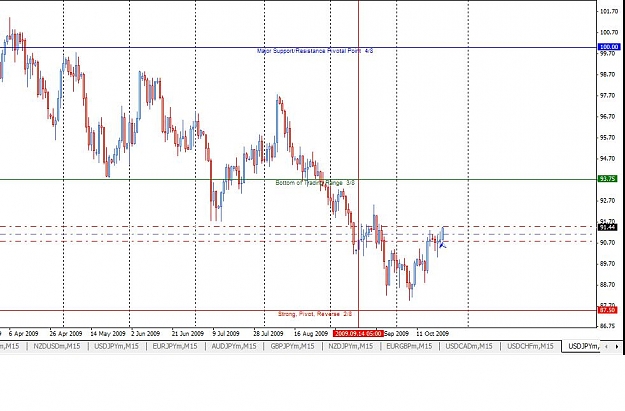Click the 9 Jul 2009 date label
The height and width of the screenshot is (411, 625).
(x=226, y=334)
